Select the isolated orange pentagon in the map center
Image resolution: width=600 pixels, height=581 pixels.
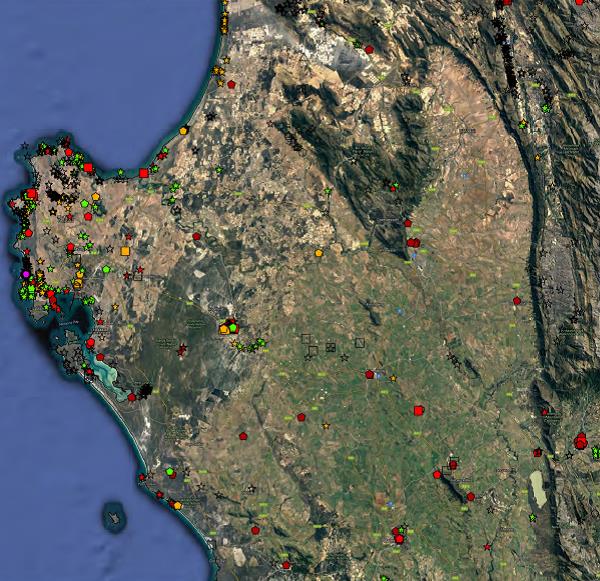pyautogui.click(x=318, y=253)
